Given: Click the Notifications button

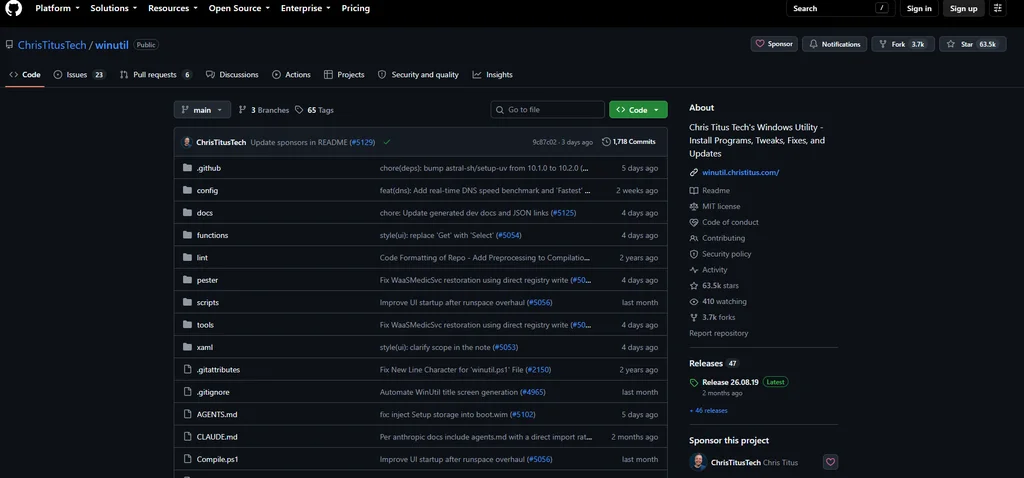Looking at the screenshot, I should pyautogui.click(x=835, y=44).
